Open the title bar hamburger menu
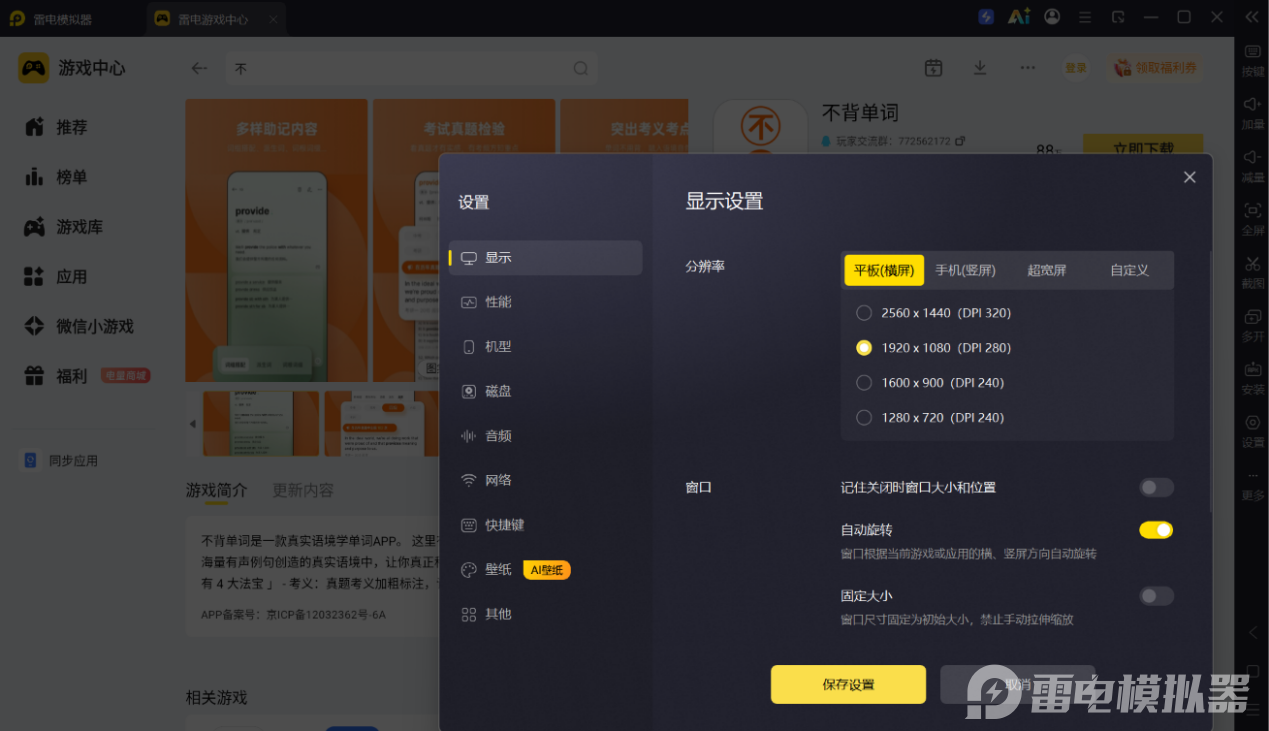The image size is (1269, 731). (1086, 17)
